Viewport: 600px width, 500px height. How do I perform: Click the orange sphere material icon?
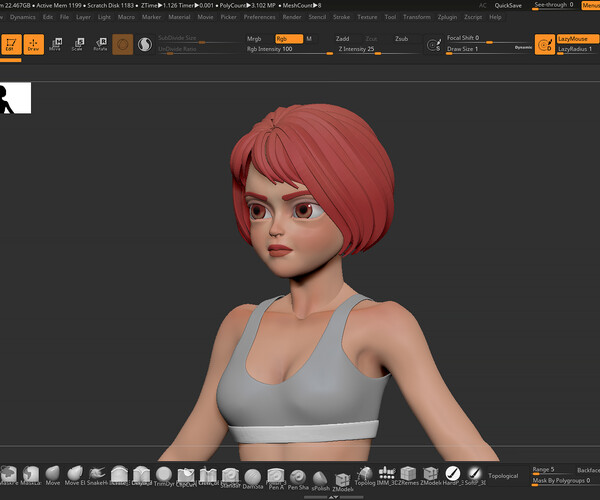pos(122,44)
